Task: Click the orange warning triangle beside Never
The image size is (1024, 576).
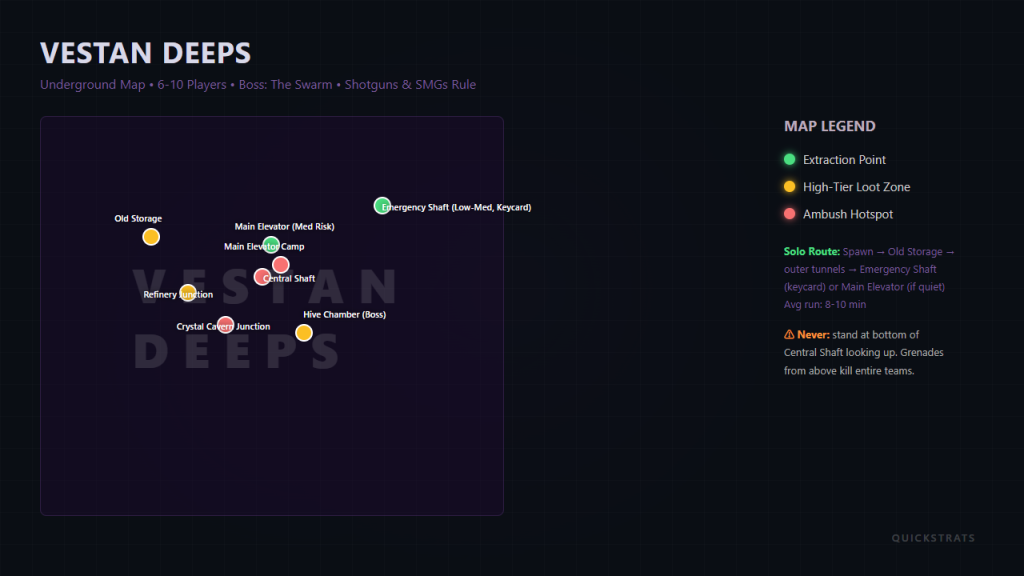Action: pos(789,334)
